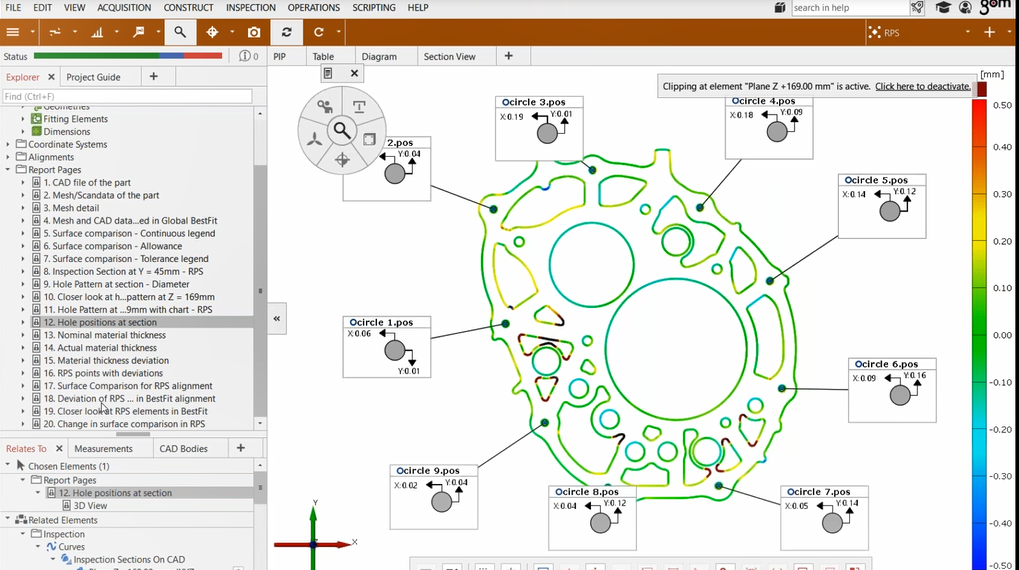Click the 'Click here to deactivate' clipping link

click(922, 87)
